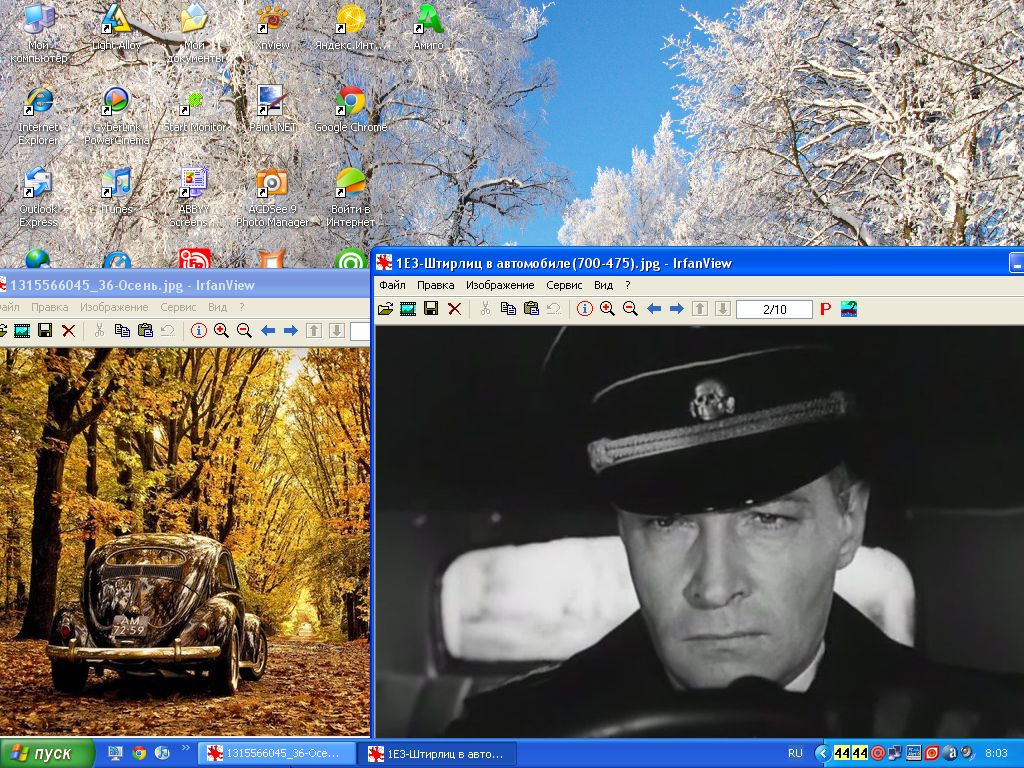This screenshot has height=768, width=1024.
Task: Click the red P icon in the Штирлиц toolbar
Action: coord(825,309)
